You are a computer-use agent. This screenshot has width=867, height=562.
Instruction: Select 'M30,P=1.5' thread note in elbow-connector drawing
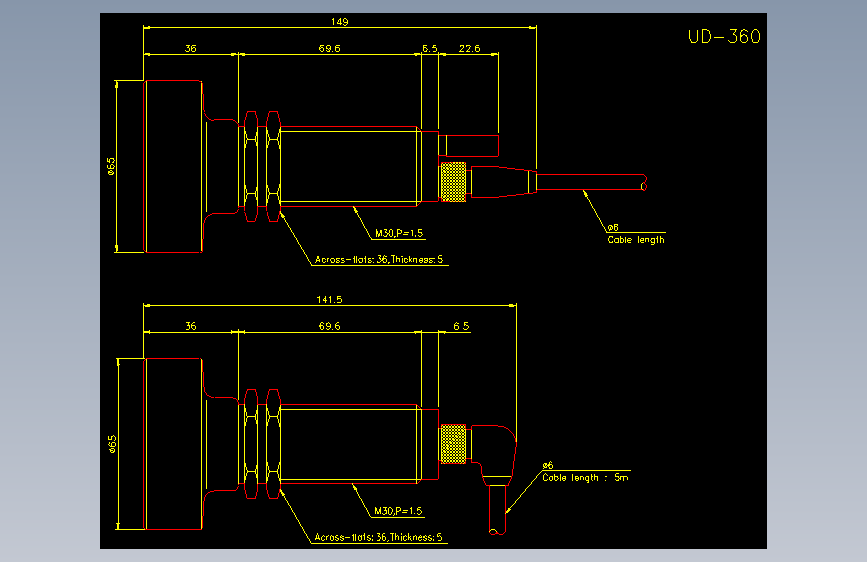coord(398,511)
